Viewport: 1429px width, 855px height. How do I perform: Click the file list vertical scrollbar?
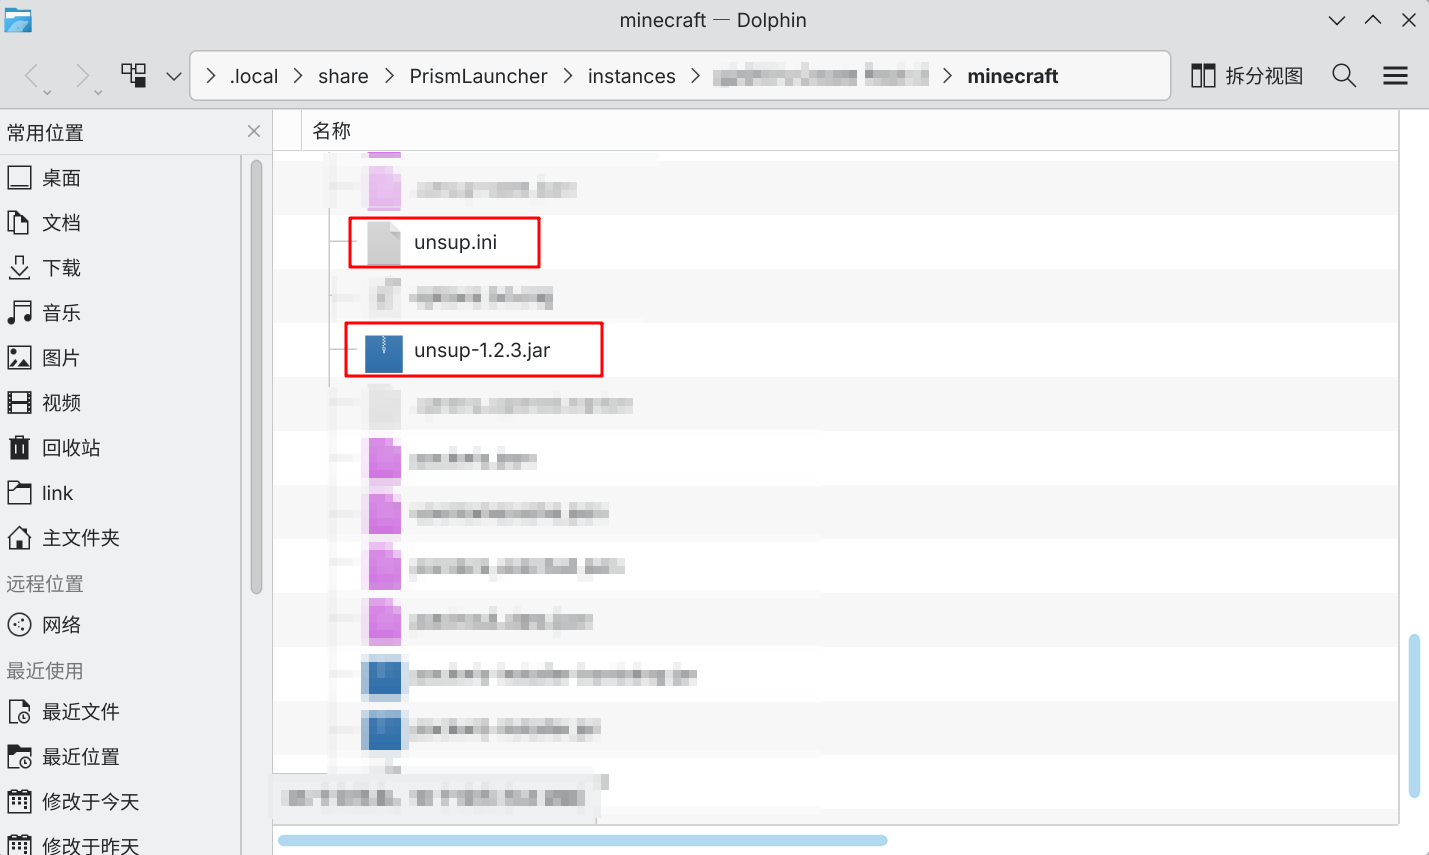click(1414, 716)
